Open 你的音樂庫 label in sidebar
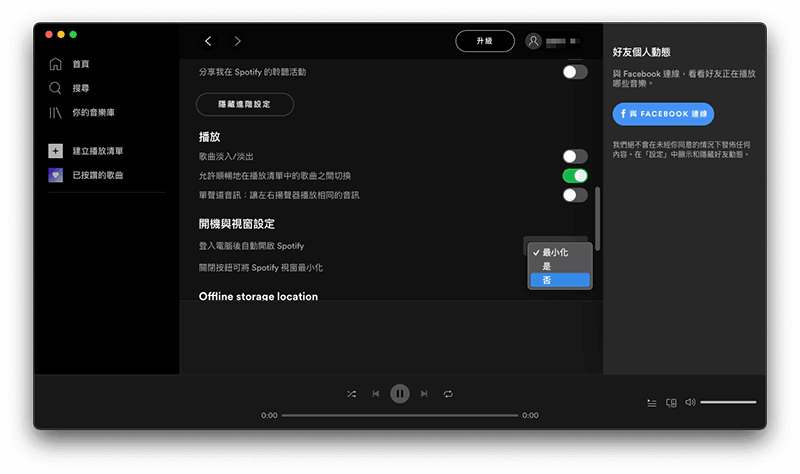 (x=93, y=112)
